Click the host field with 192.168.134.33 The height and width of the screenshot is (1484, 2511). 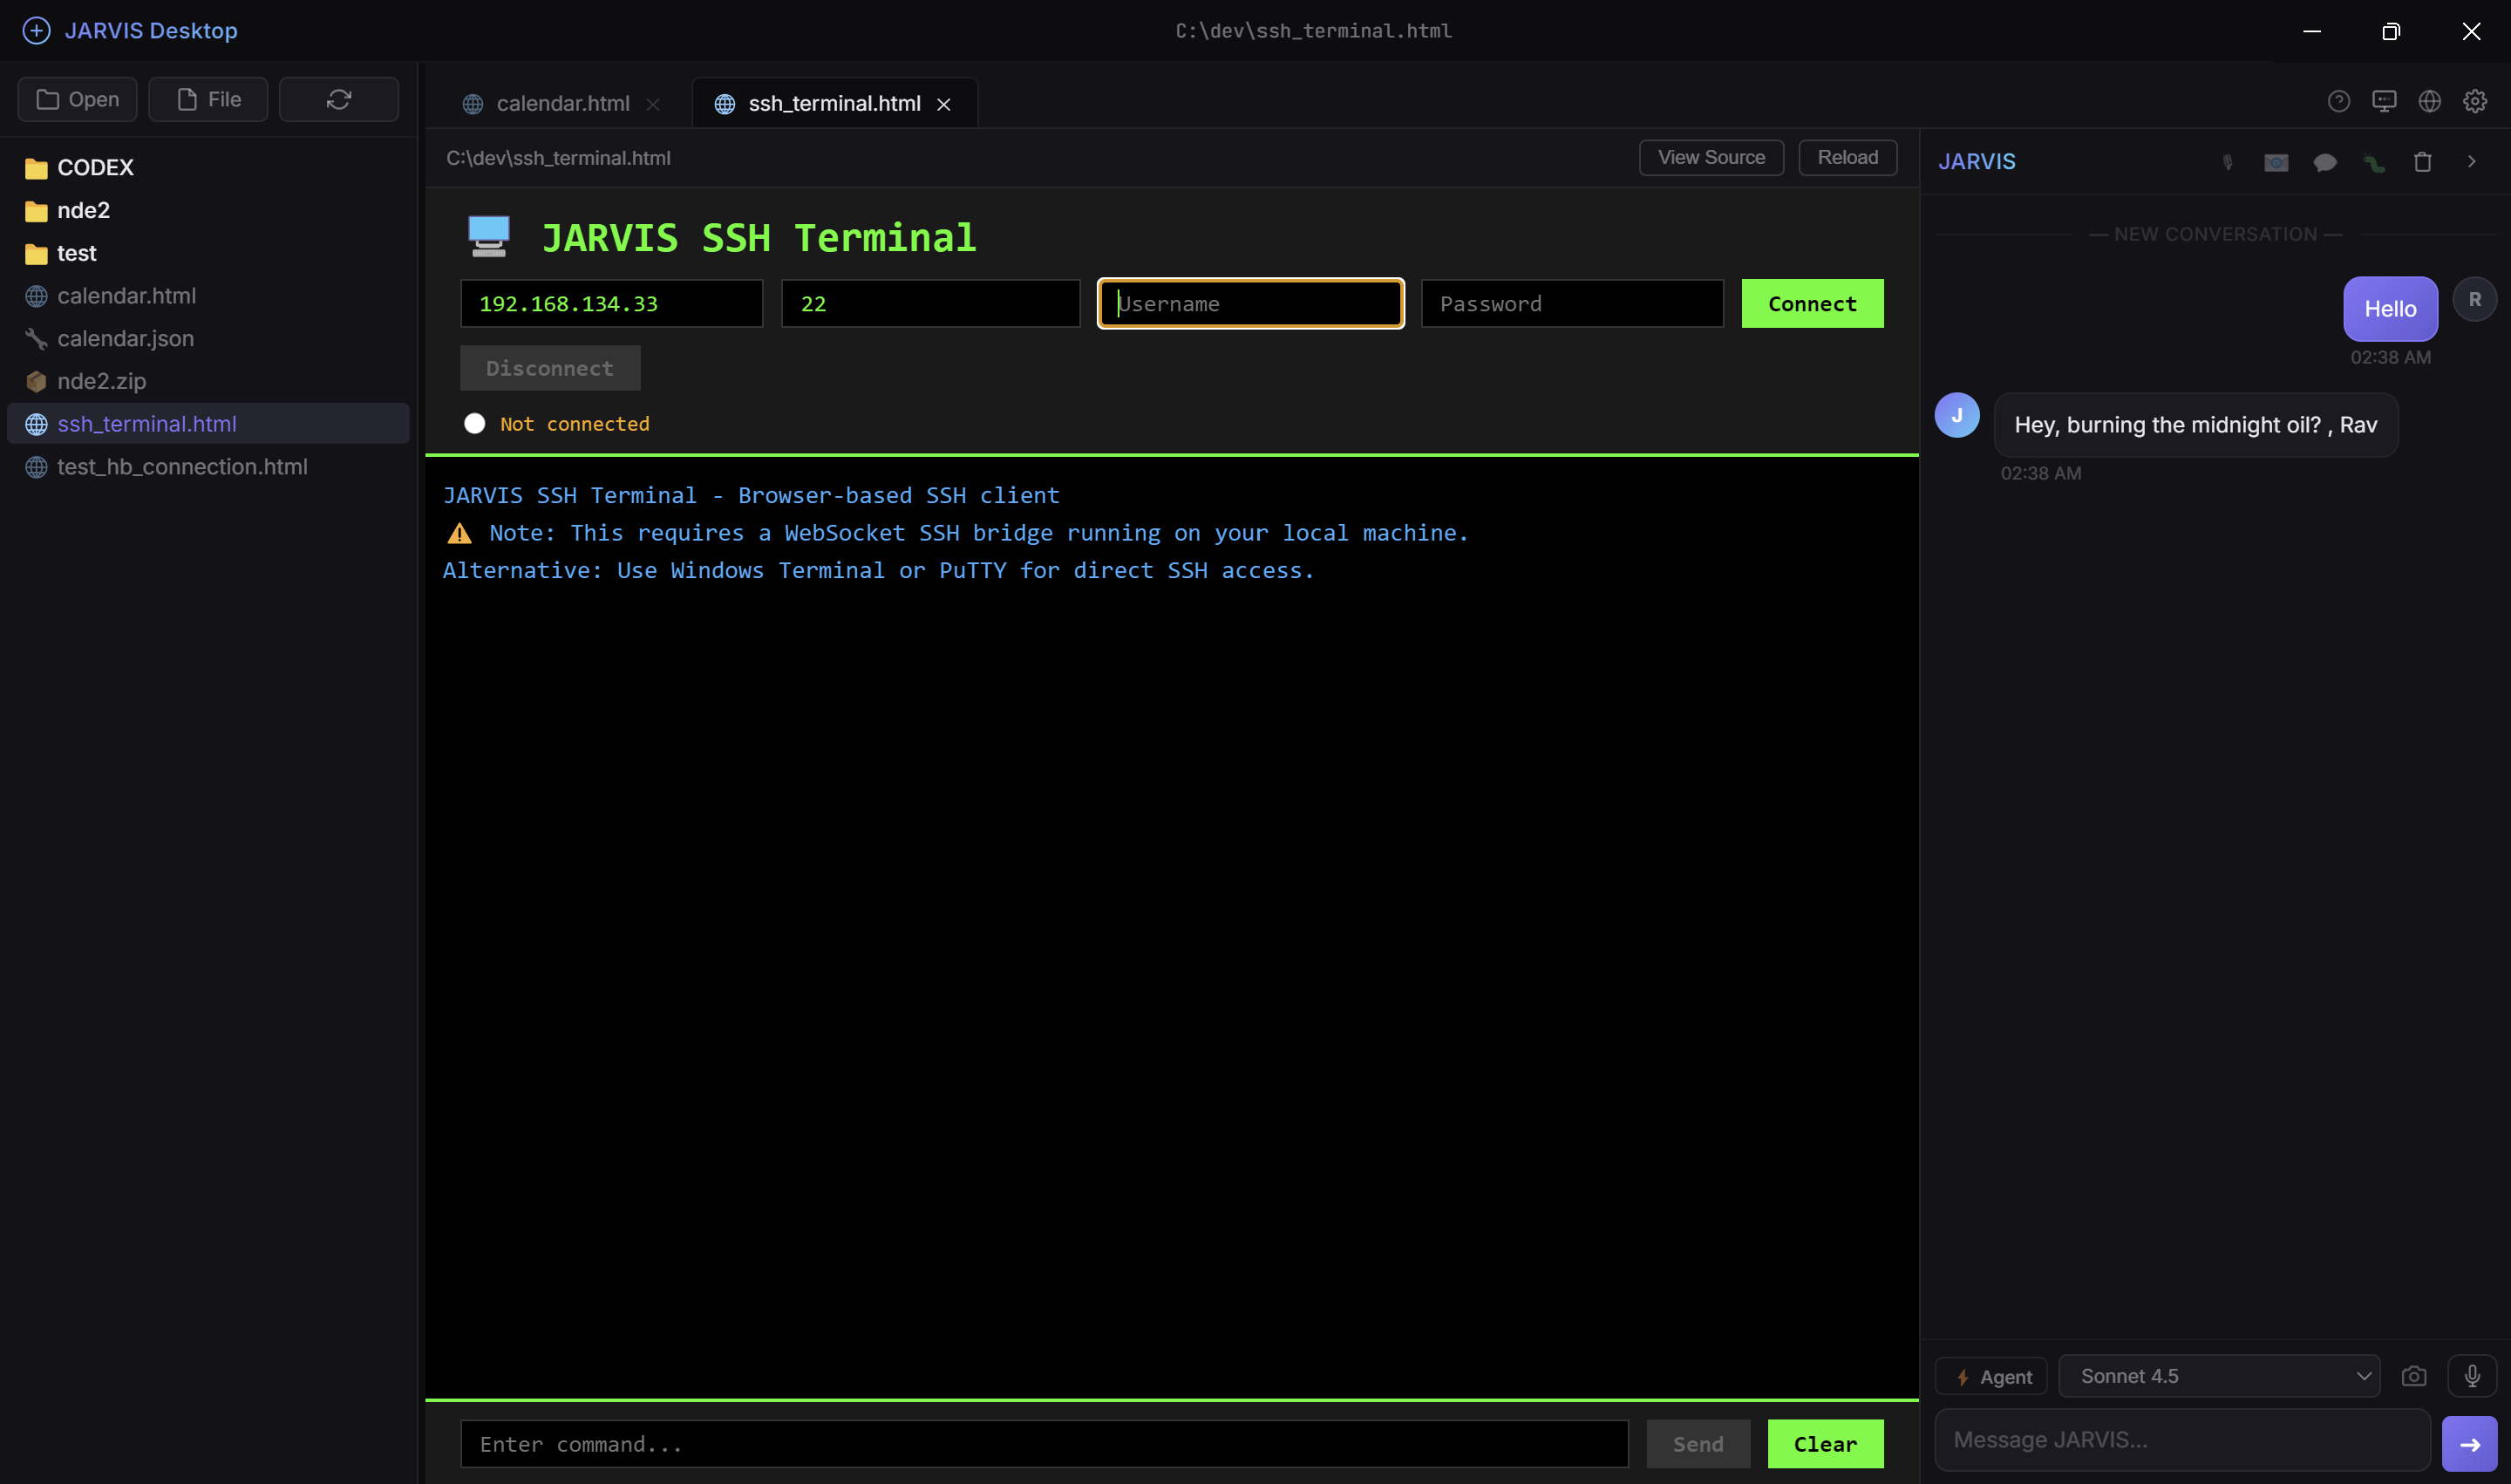coord(611,304)
